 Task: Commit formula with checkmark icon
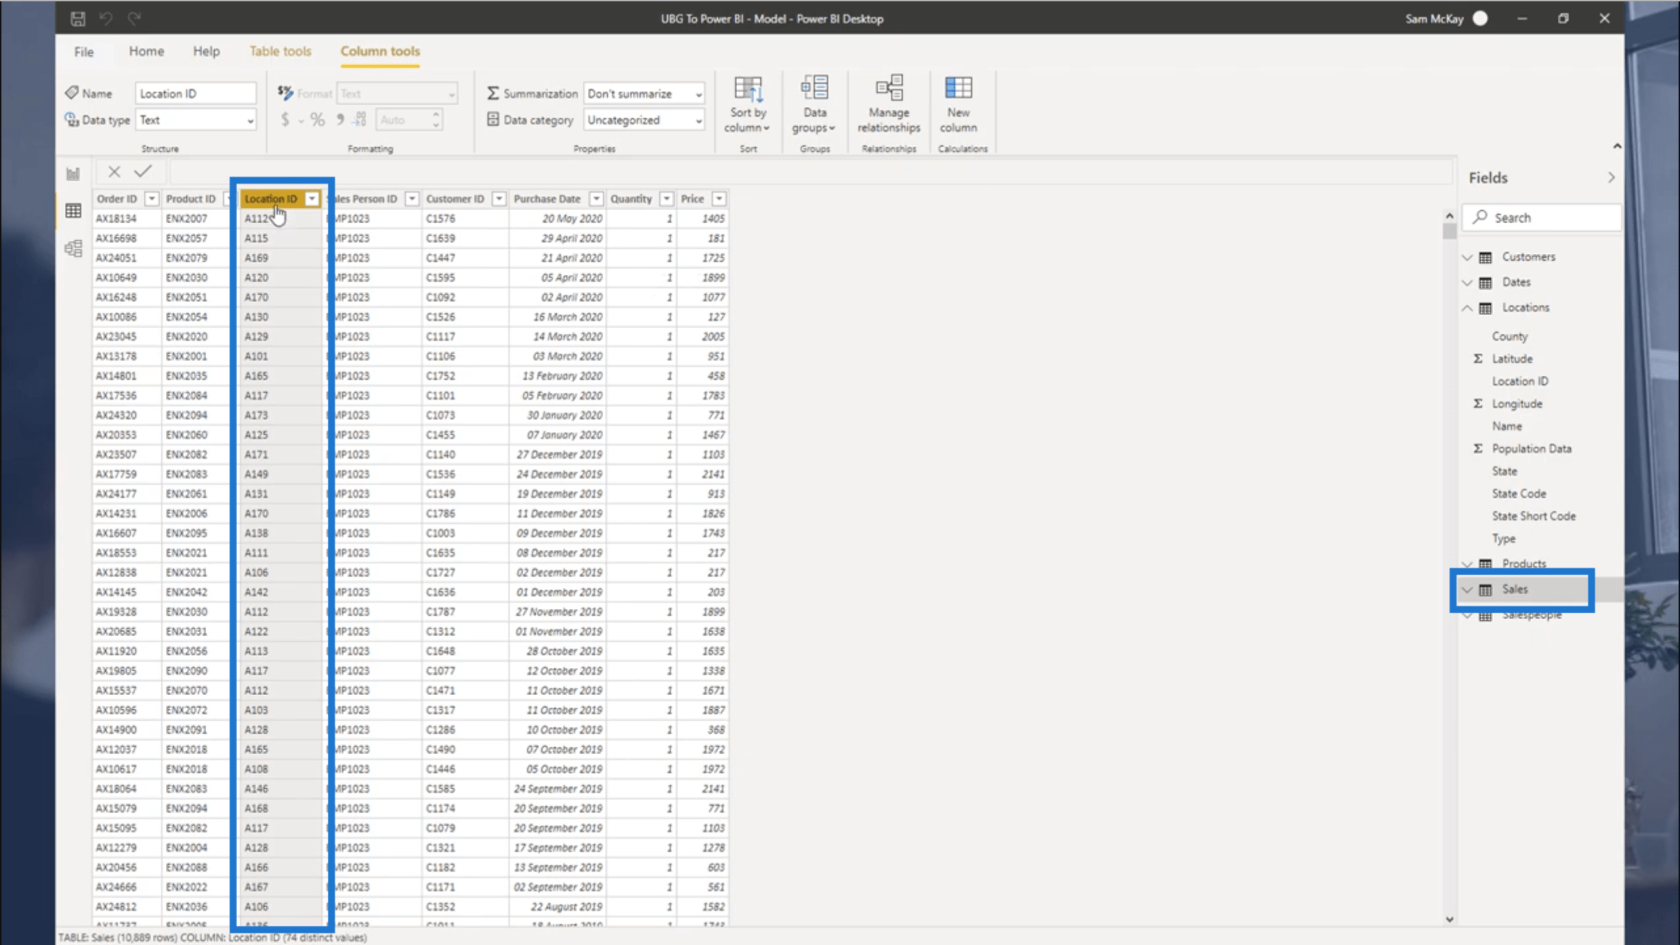pyautogui.click(x=143, y=172)
